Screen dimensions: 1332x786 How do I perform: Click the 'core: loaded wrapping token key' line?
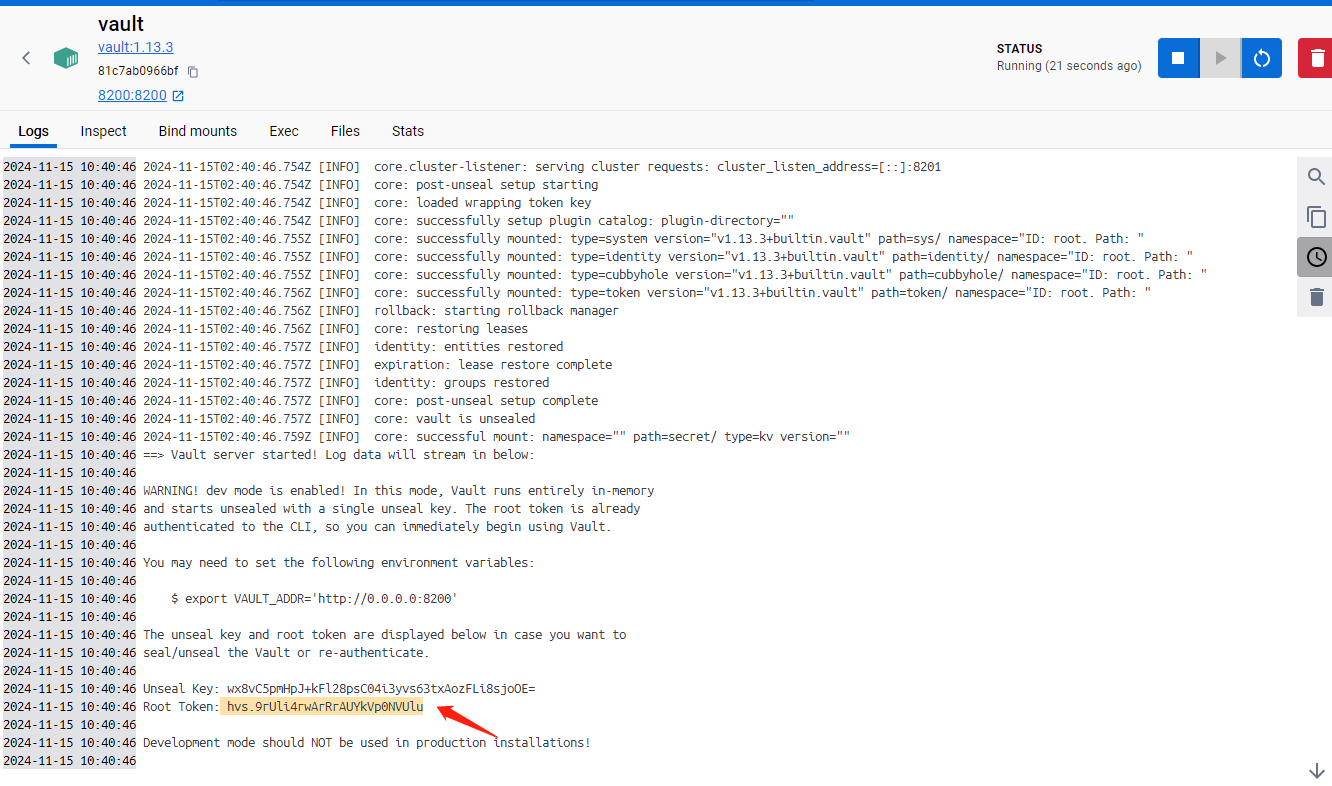point(367,203)
